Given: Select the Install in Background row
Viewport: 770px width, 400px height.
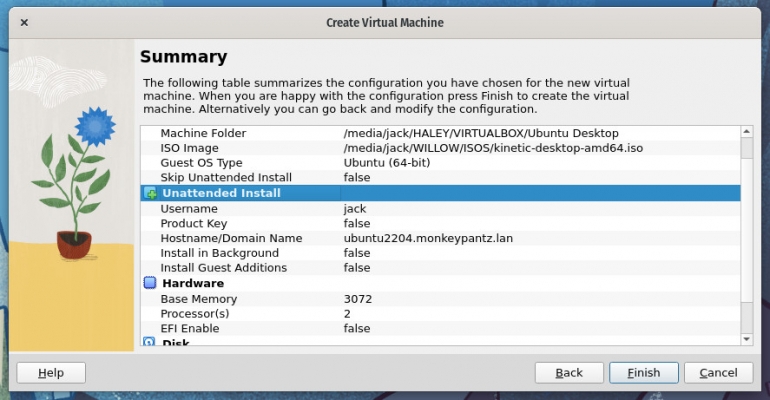Looking at the screenshot, I should tap(440, 253).
